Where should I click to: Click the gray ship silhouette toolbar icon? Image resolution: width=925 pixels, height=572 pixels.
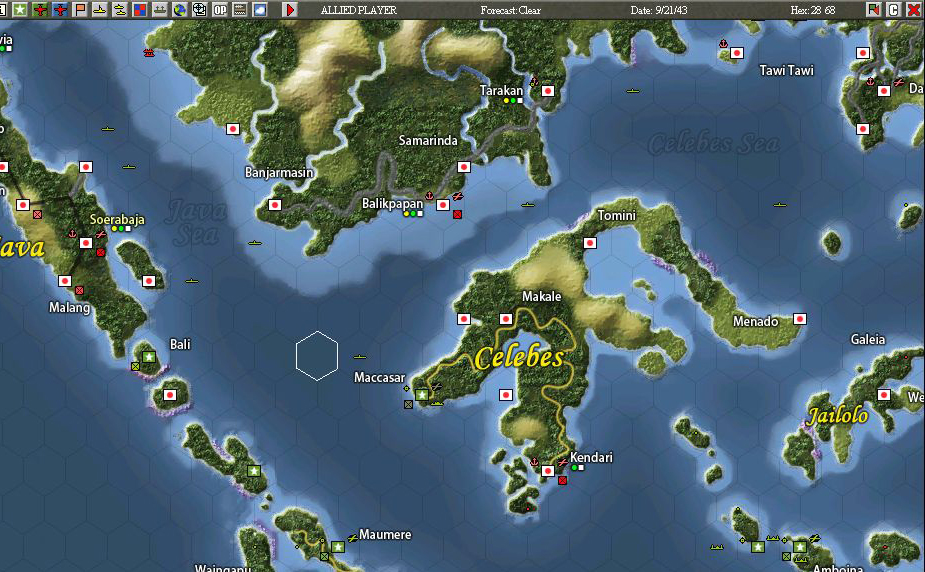(160, 9)
